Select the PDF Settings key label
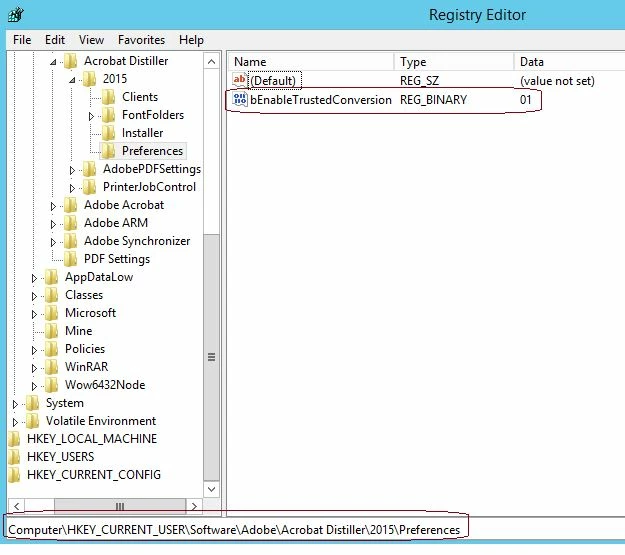625x555 pixels. (x=117, y=259)
